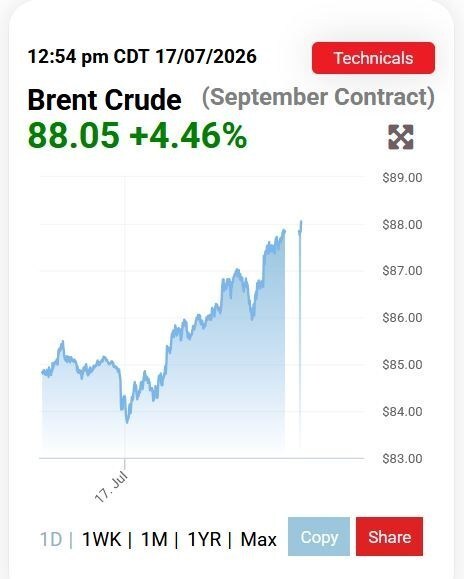Screen dimensions: 464x579
Task: Show the Max time range
Action: pyautogui.click(x=258, y=539)
